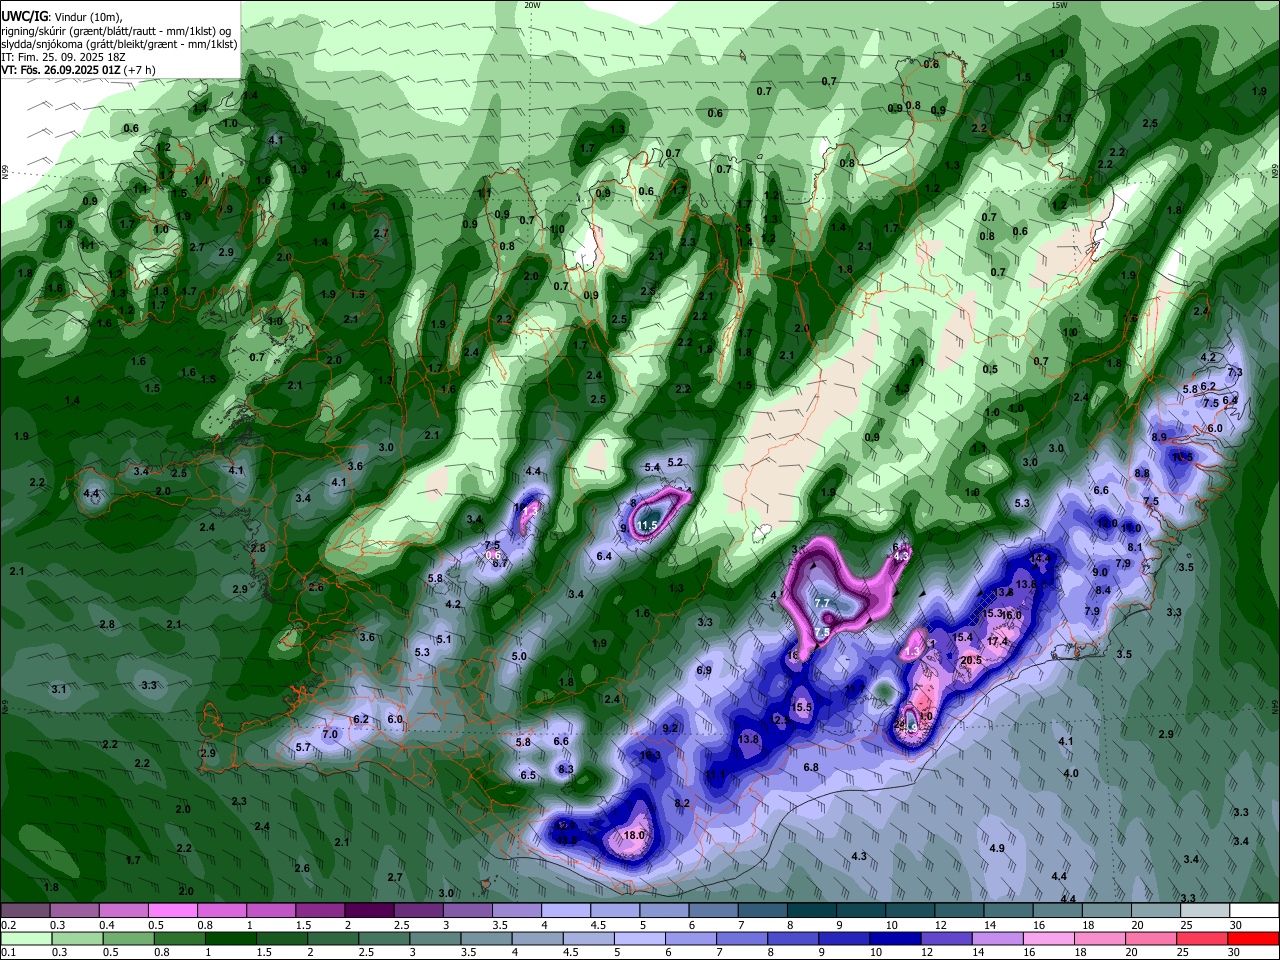Image resolution: width=1280 pixels, height=960 pixels.
Task: Choose the orchid swatch starting at 0.4 in top legend
Action: pyautogui.click(x=123, y=911)
